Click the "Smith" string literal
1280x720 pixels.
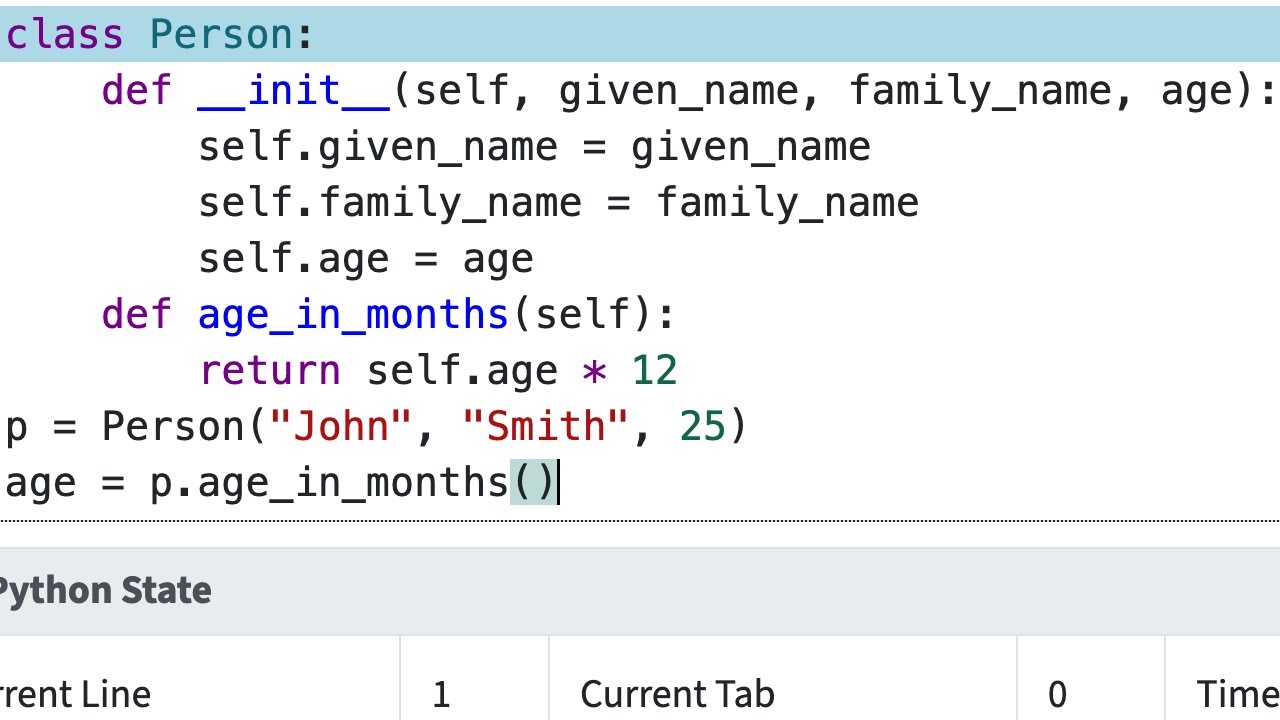coord(546,427)
